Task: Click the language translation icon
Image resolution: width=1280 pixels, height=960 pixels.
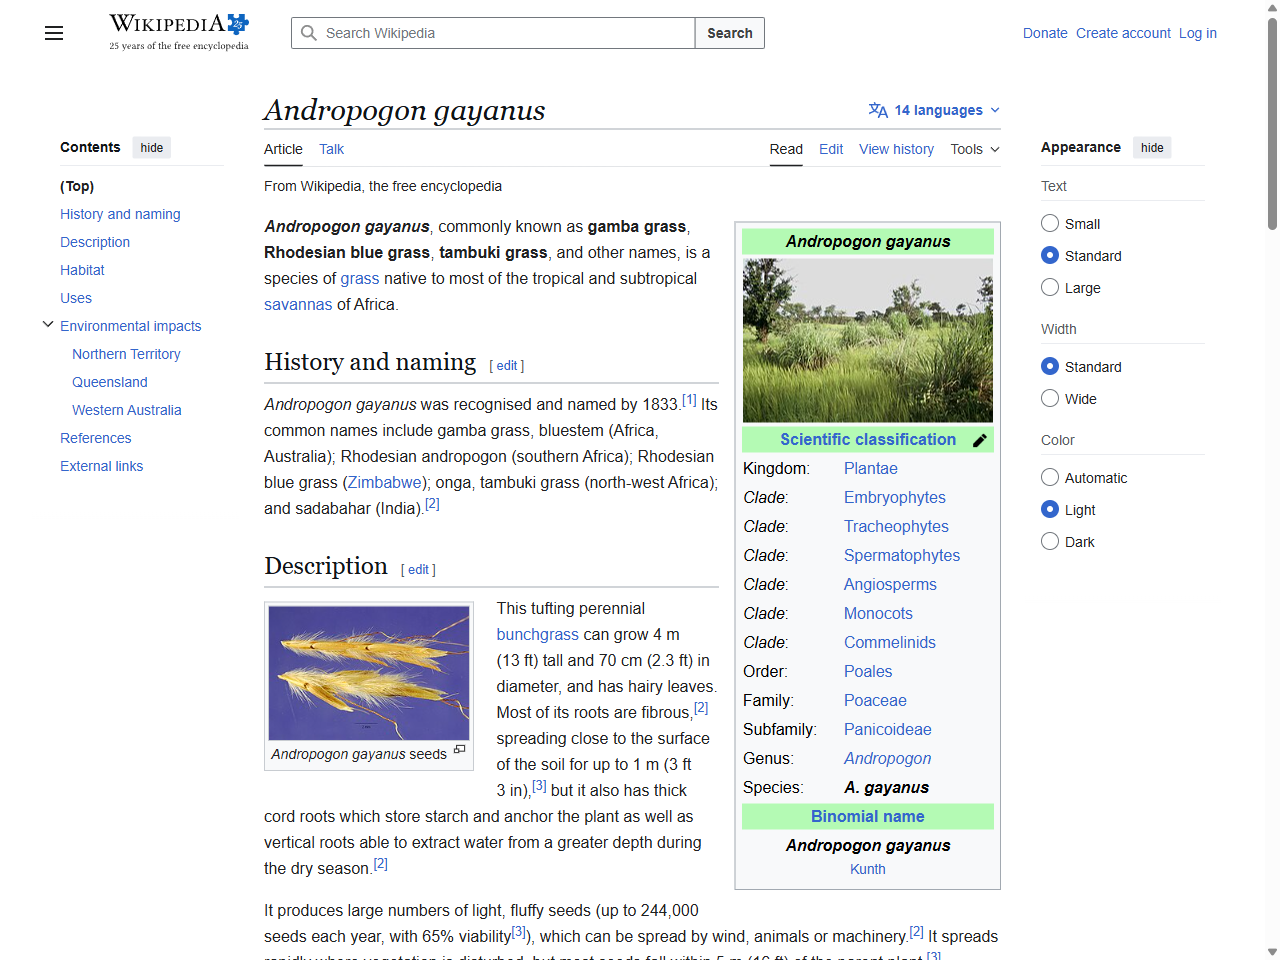Action: tap(878, 110)
